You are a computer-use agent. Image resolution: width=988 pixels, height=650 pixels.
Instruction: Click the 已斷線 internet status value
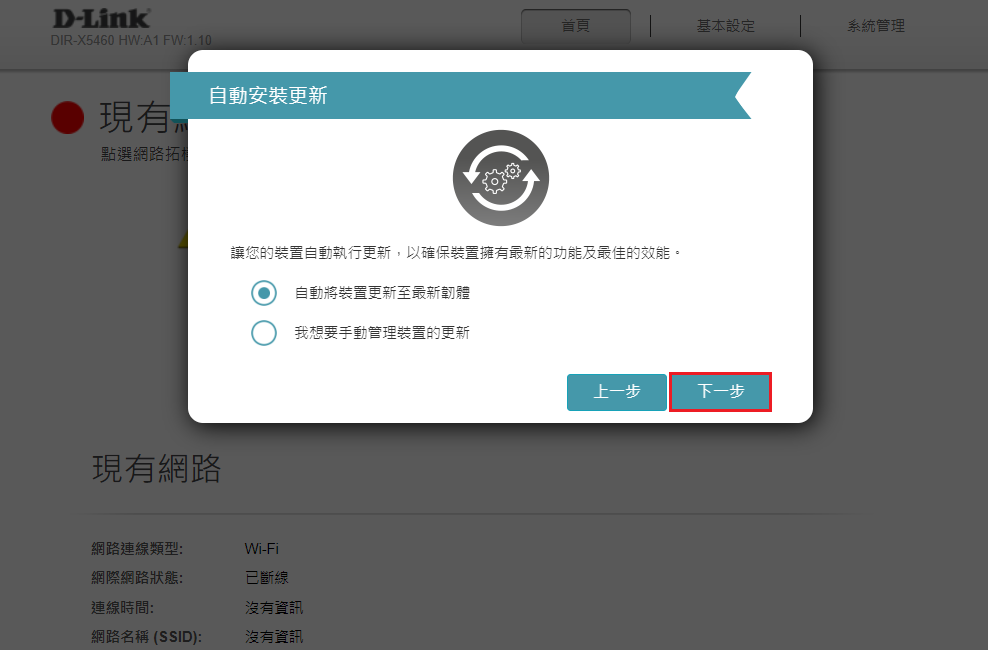click(266, 578)
